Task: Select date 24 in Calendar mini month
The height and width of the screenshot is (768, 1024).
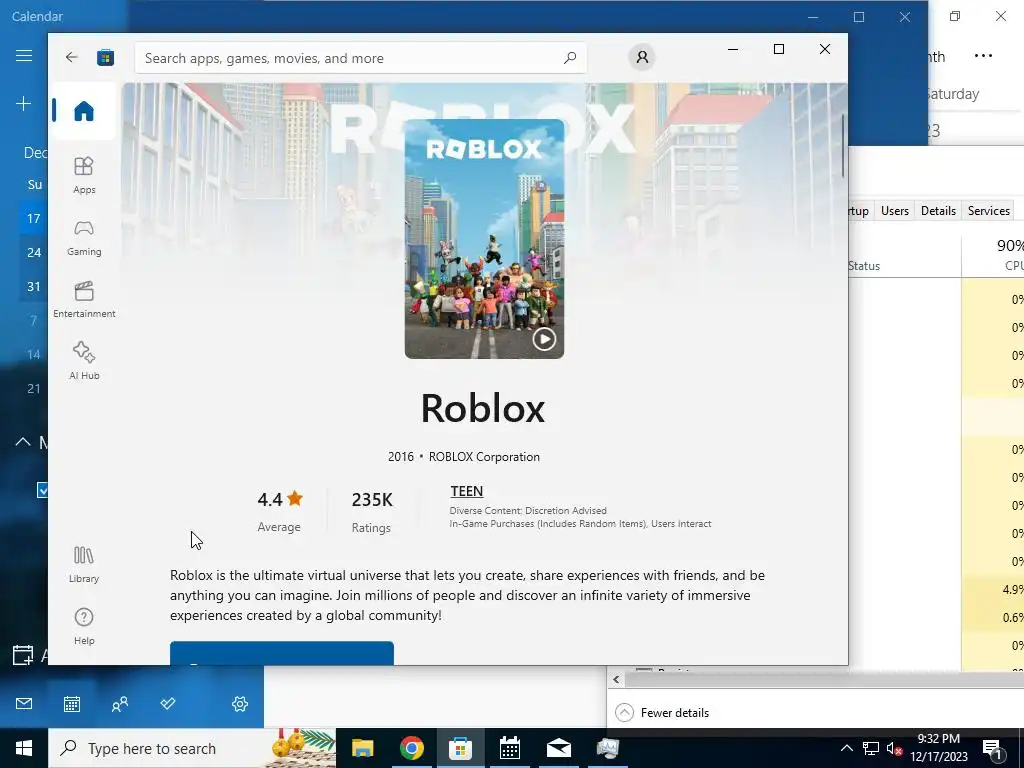Action: coord(33,252)
